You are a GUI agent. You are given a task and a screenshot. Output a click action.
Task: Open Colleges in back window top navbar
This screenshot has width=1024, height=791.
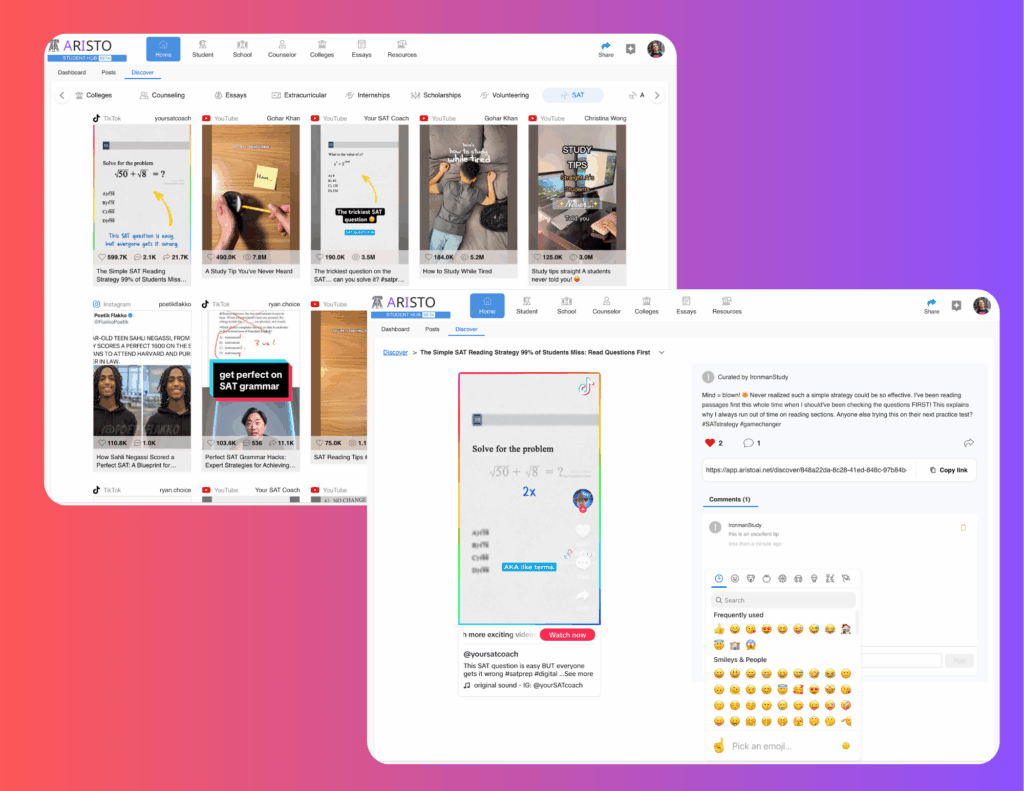point(322,49)
